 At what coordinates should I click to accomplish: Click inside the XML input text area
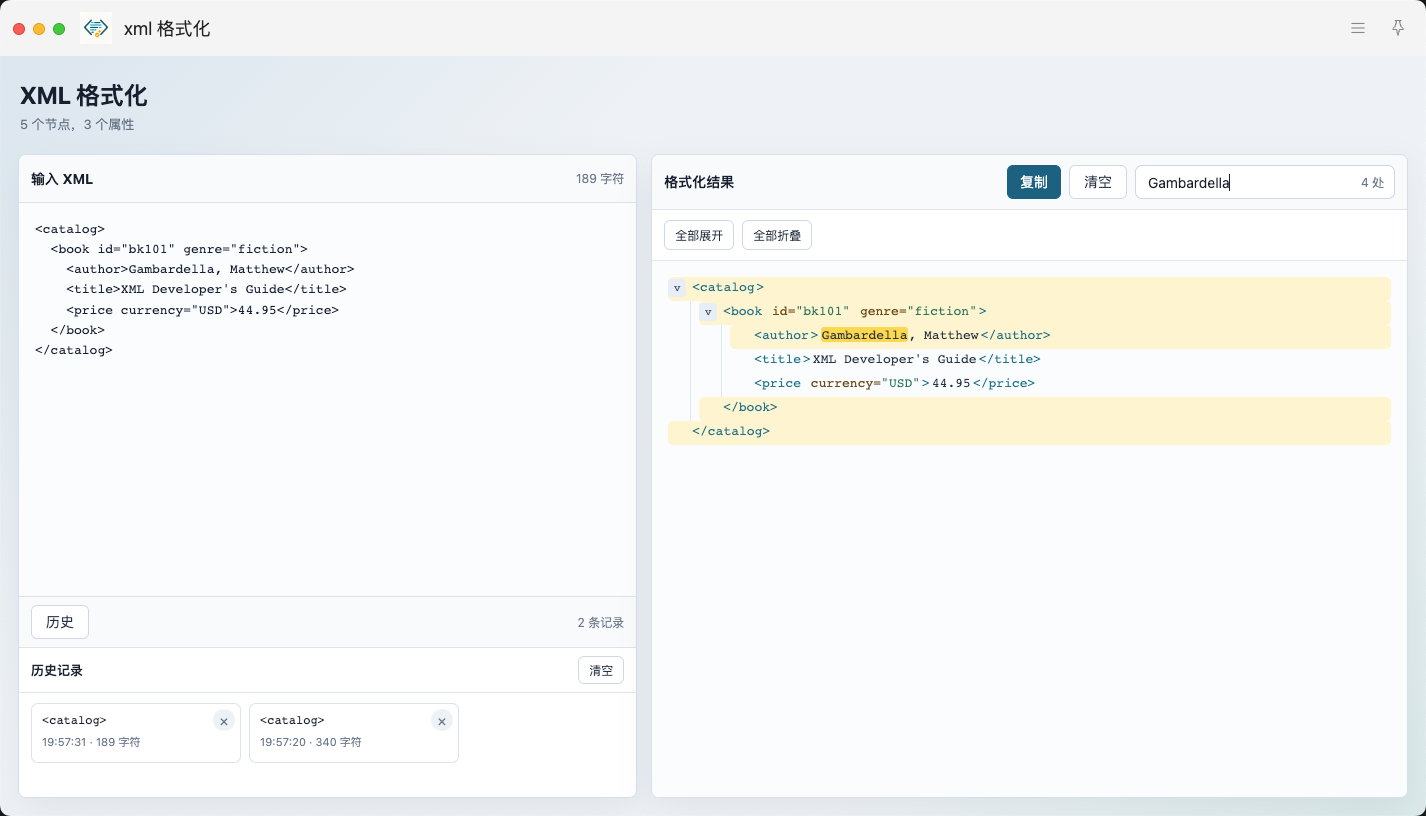tap(328, 400)
